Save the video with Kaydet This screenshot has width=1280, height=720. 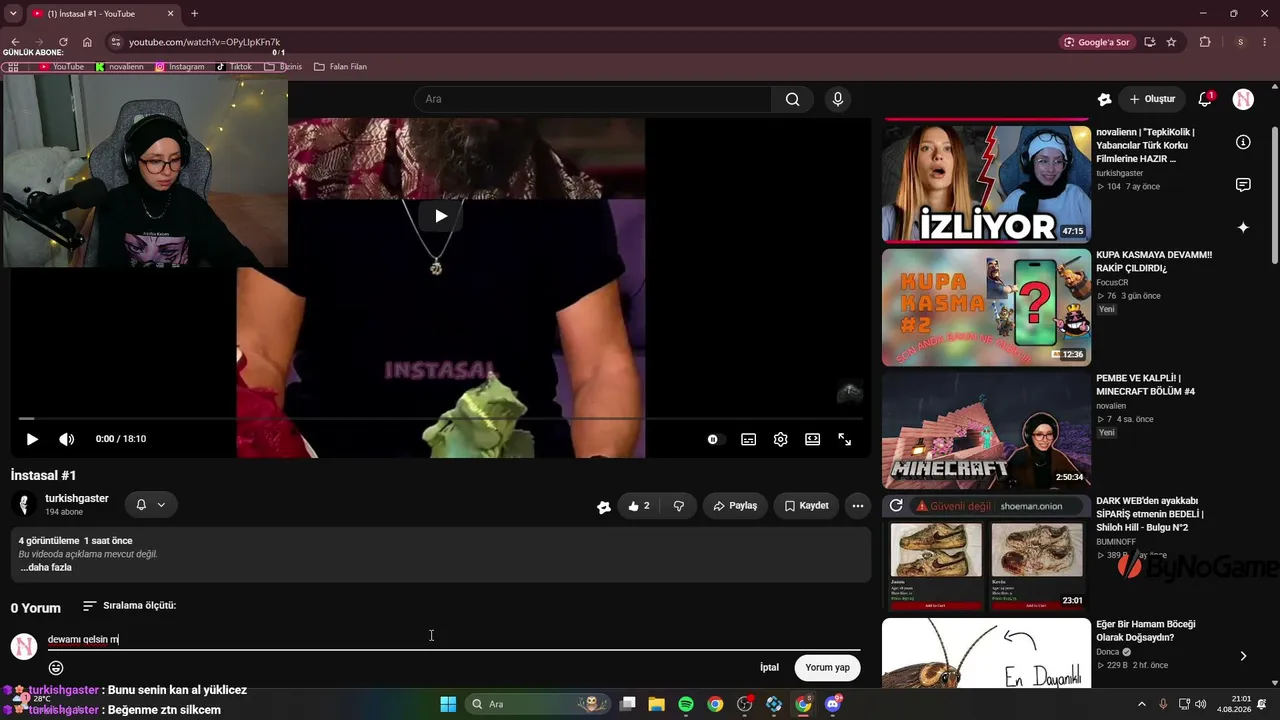[x=806, y=506]
